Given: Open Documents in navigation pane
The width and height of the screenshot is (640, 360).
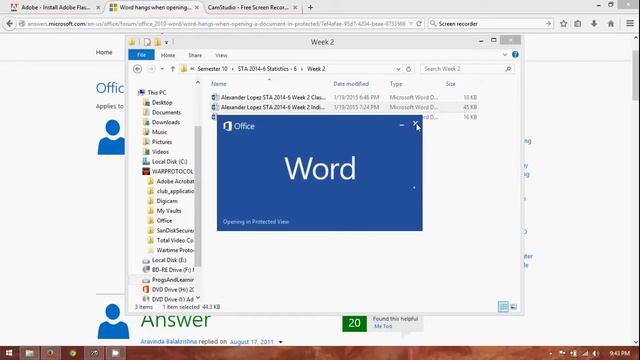Looking at the screenshot, I should [166, 112].
